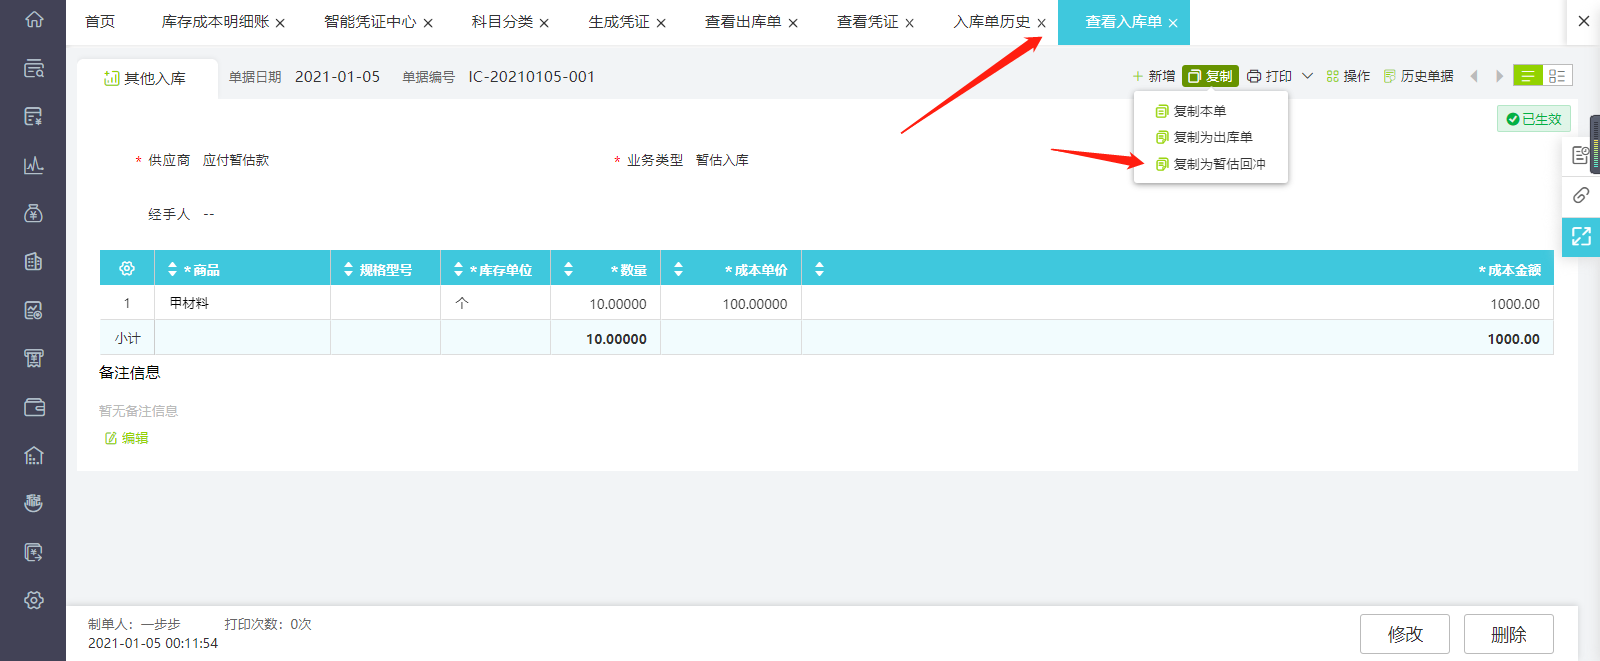The width and height of the screenshot is (1600, 661).
Task: Close the 查看凭证 tab
Action: [x=909, y=23]
